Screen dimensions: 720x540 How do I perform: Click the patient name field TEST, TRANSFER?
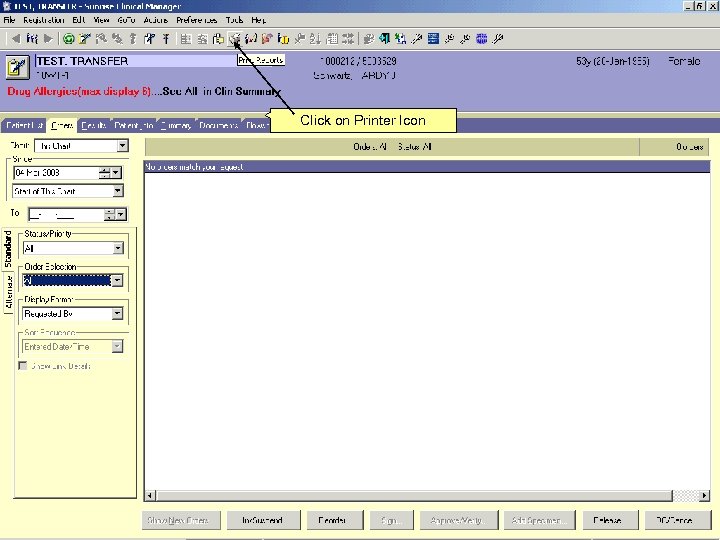135,61
